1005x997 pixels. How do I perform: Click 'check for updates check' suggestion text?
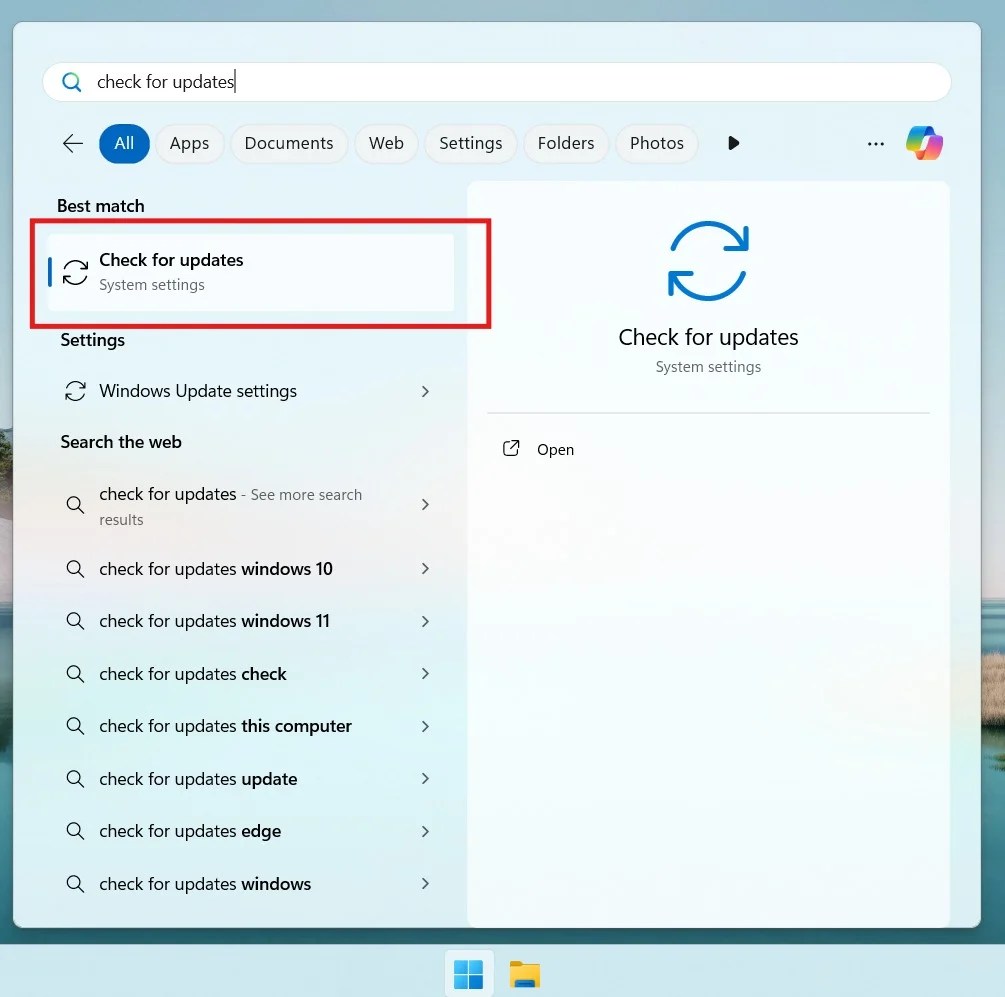[x=193, y=674]
